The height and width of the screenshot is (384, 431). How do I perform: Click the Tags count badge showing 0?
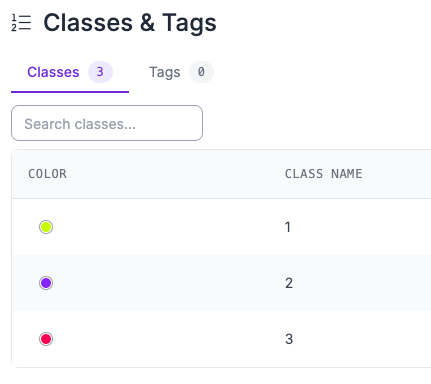pyautogui.click(x=201, y=72)
